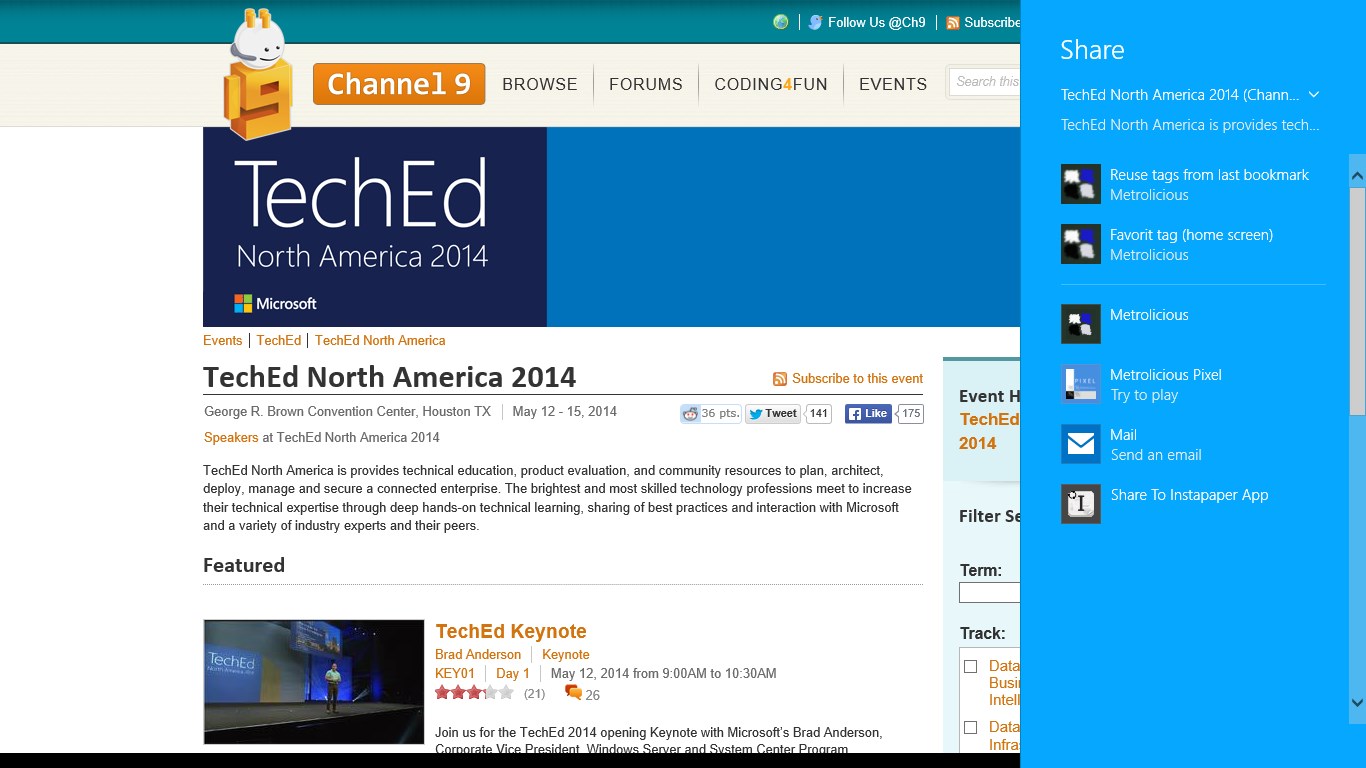Click the date text May 12 - 15, 2014
Viewport: 1366px width, 768px height.
(565, 411)
